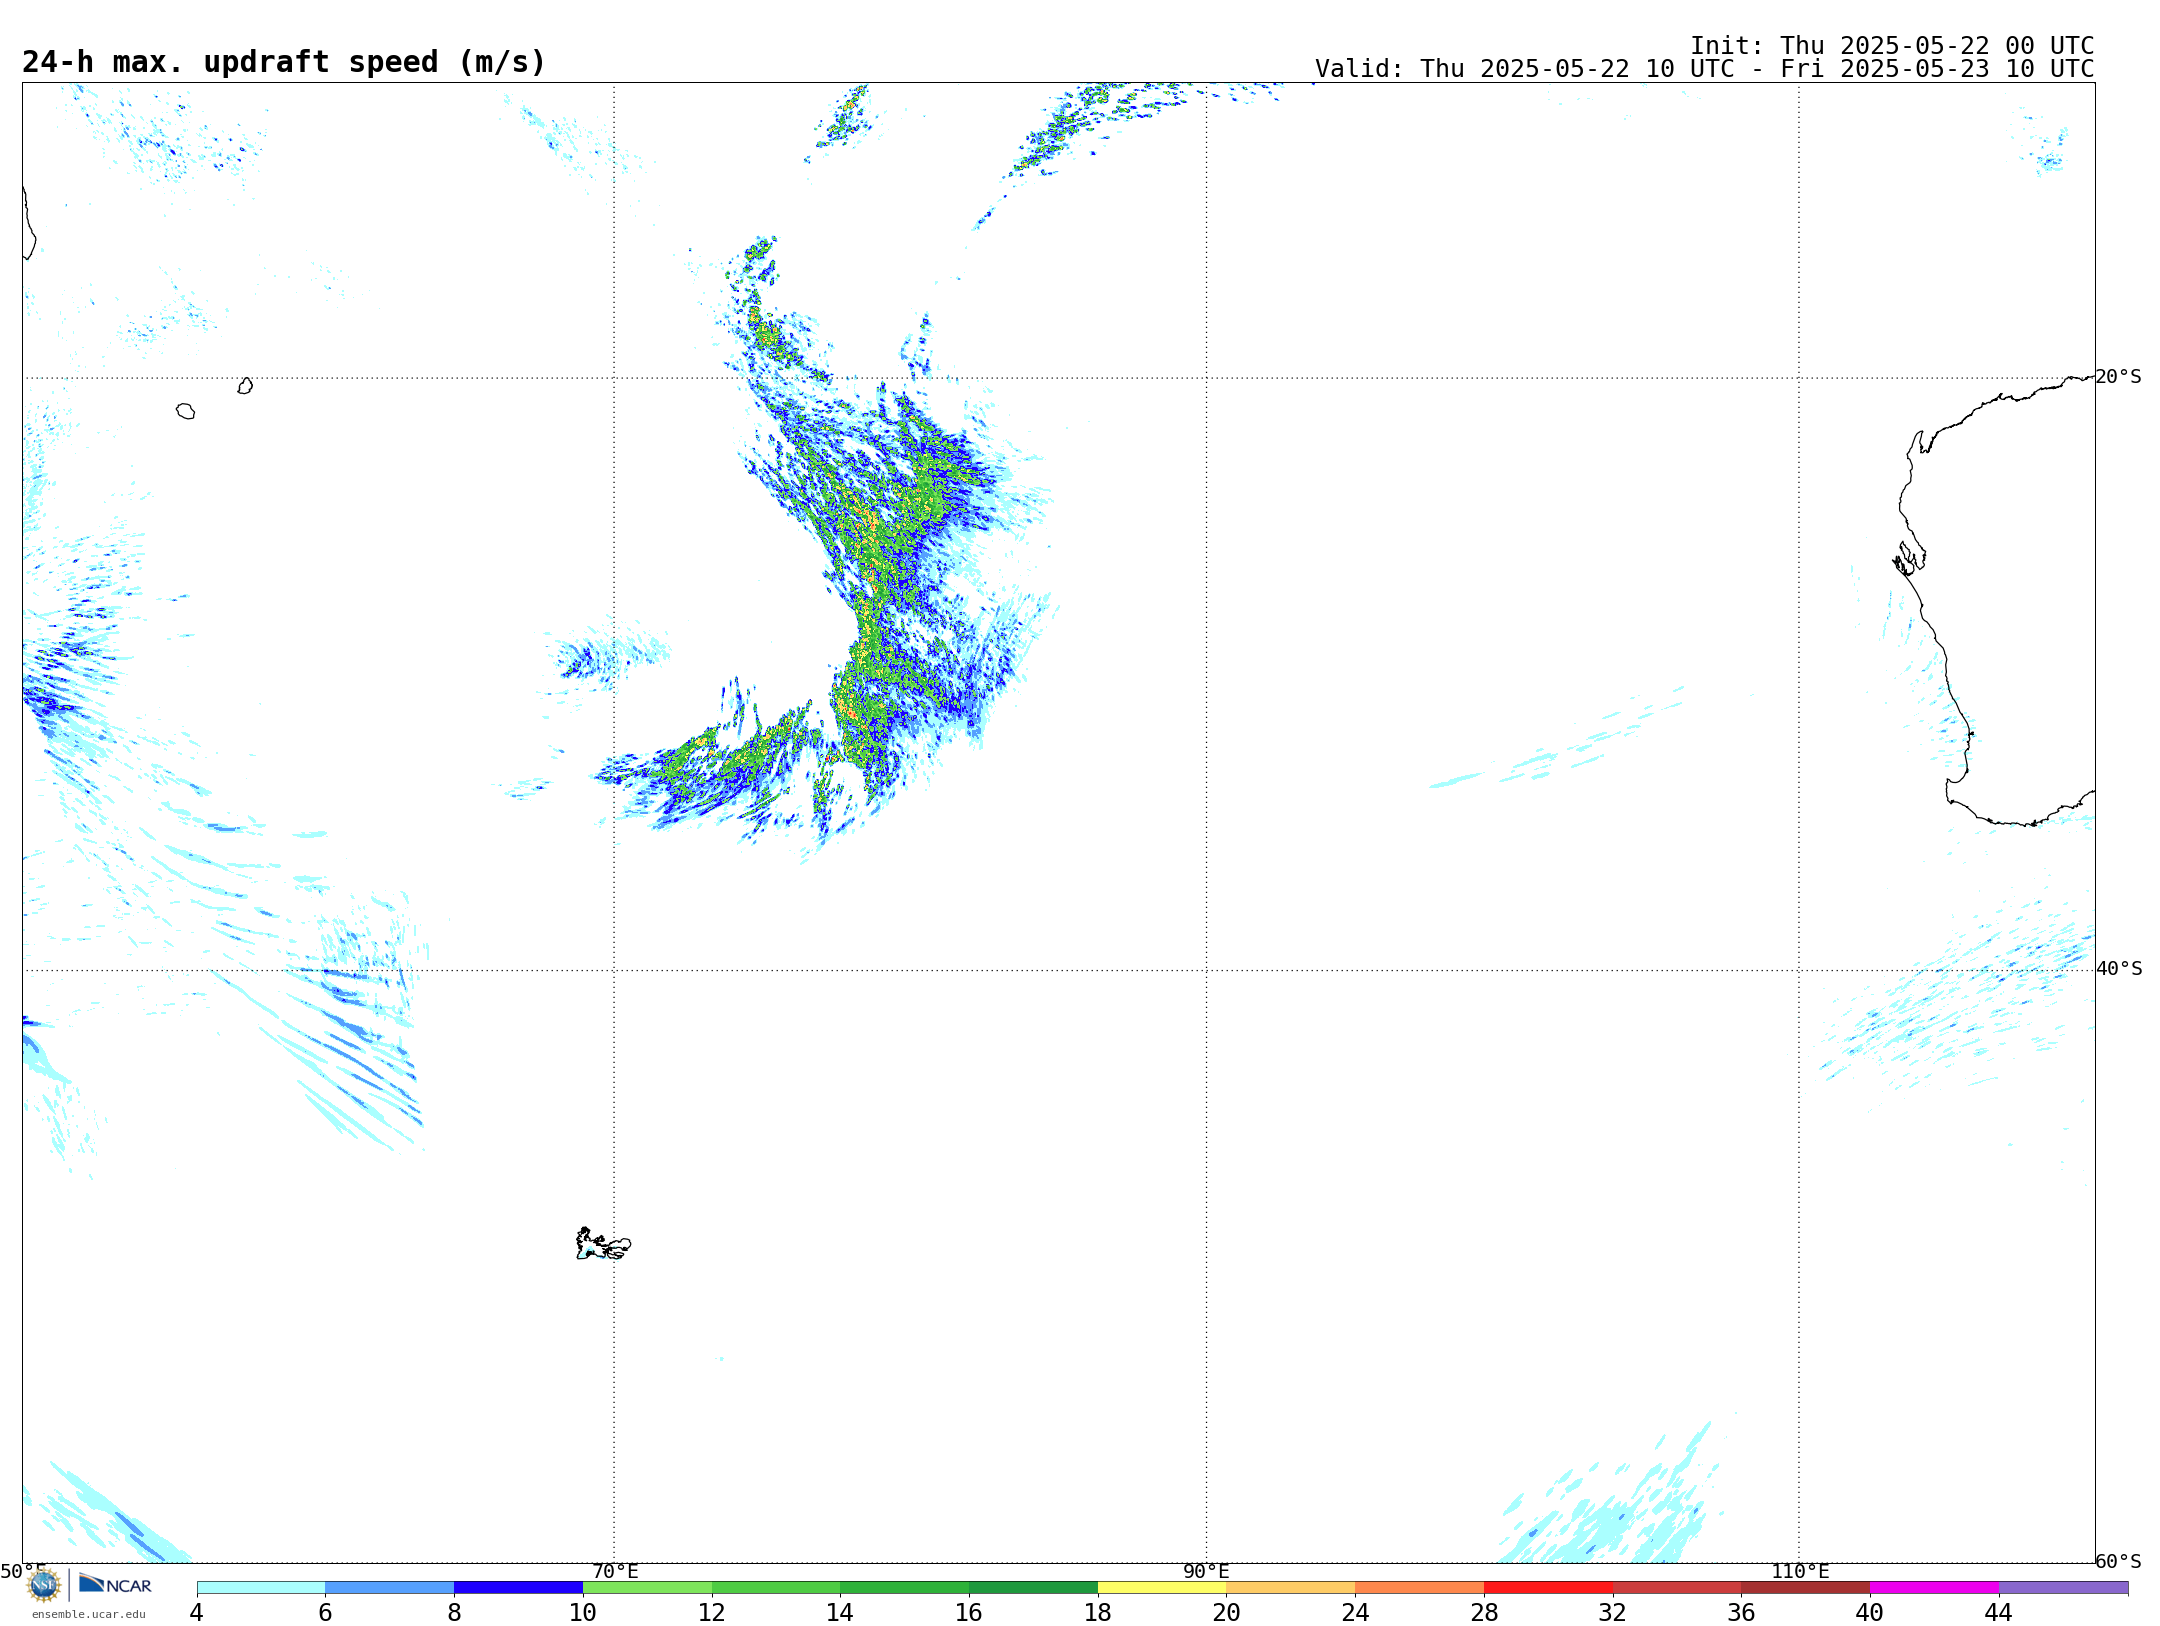Click the Kerguelen Islands outline near 70°E

click(603, 1244)
